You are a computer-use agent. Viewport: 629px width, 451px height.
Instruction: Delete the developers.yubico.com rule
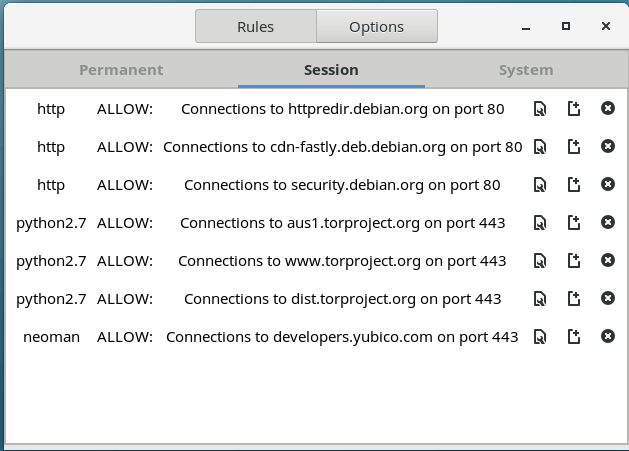[607, 337]
